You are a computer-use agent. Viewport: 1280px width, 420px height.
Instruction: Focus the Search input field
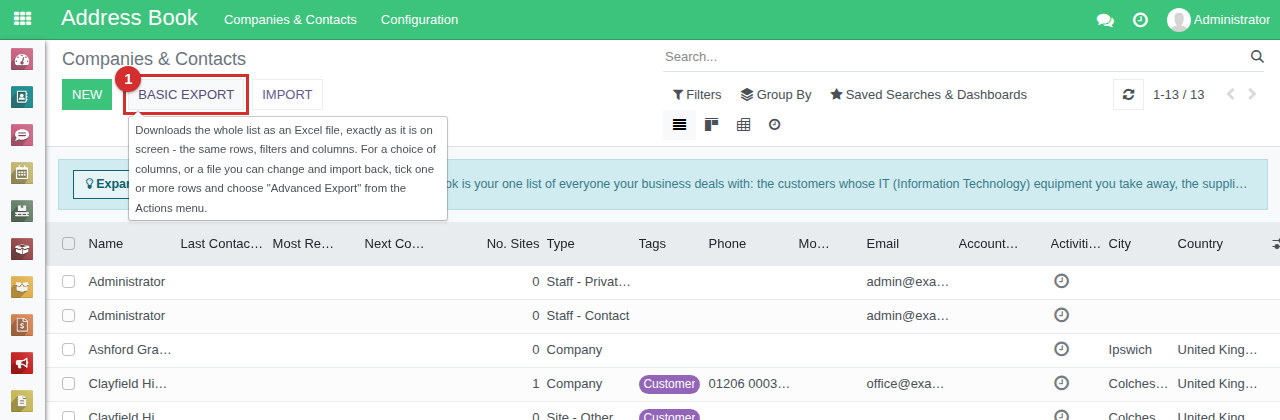click(x=955, y=57)
